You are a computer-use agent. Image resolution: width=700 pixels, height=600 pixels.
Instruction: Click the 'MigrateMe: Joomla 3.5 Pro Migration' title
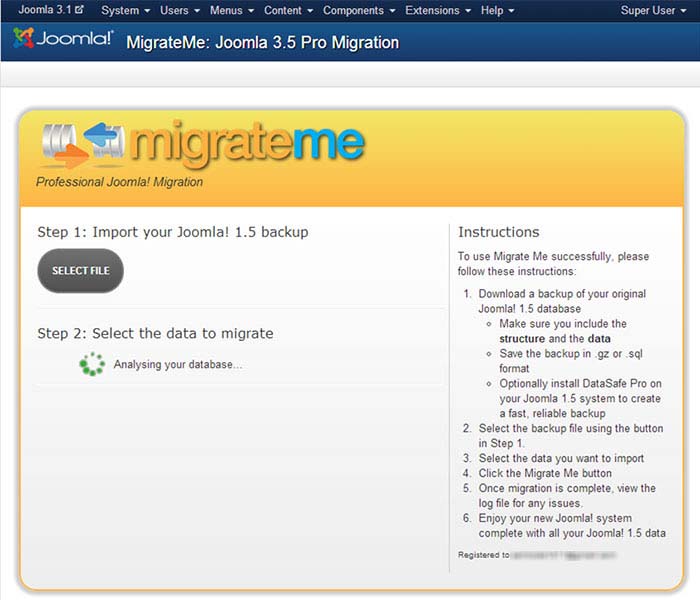(262, 42)
